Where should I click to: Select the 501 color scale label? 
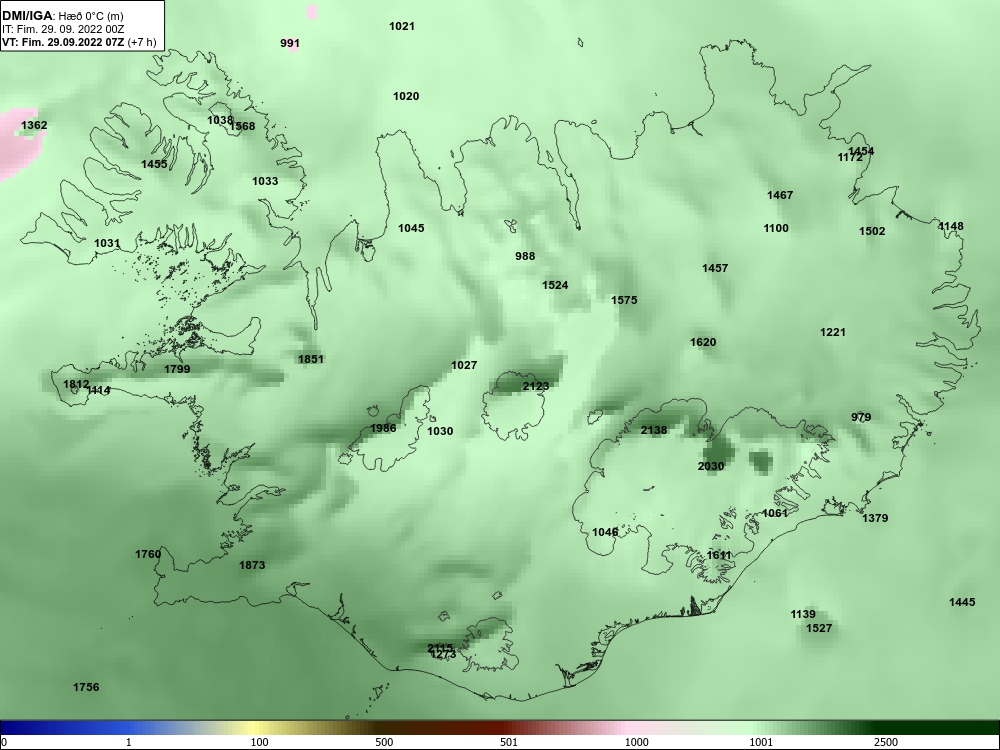tap(508, 742)
